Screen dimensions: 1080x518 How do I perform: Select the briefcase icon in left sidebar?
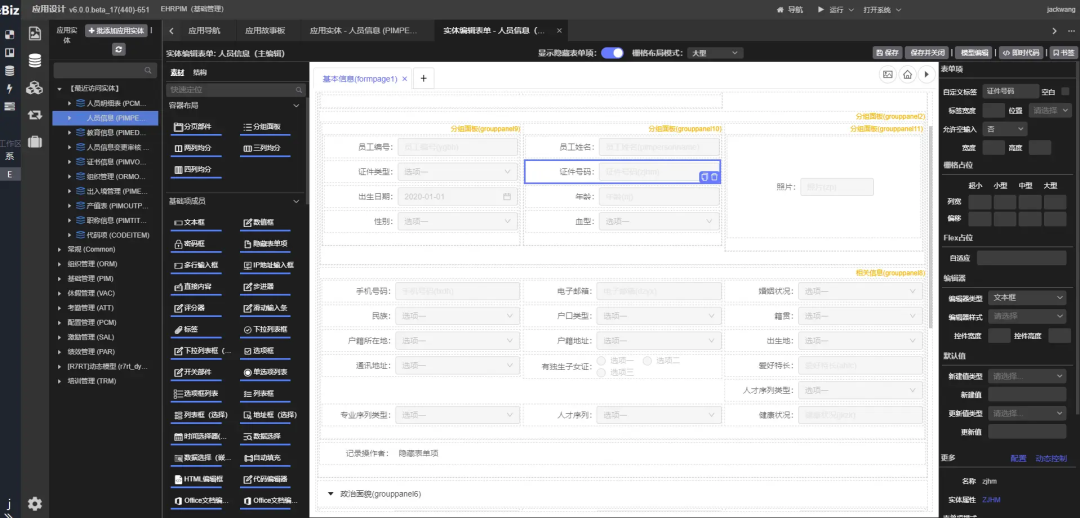tap(35, 141)
